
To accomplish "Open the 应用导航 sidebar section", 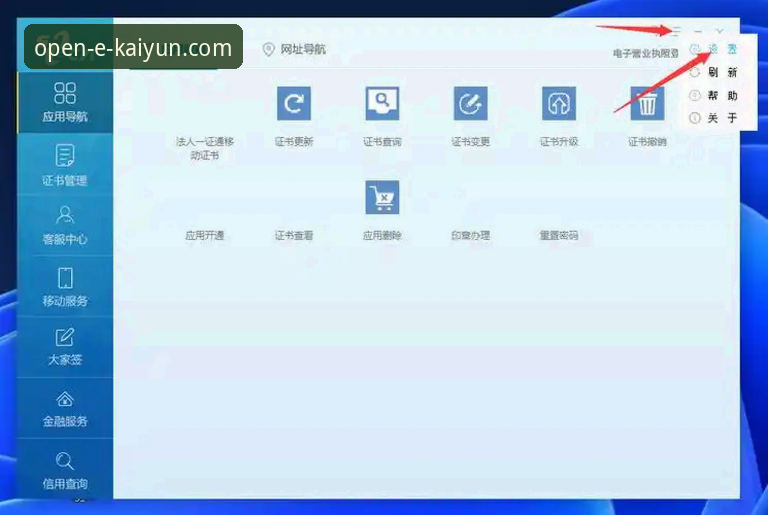I will [x=65, y=102].
